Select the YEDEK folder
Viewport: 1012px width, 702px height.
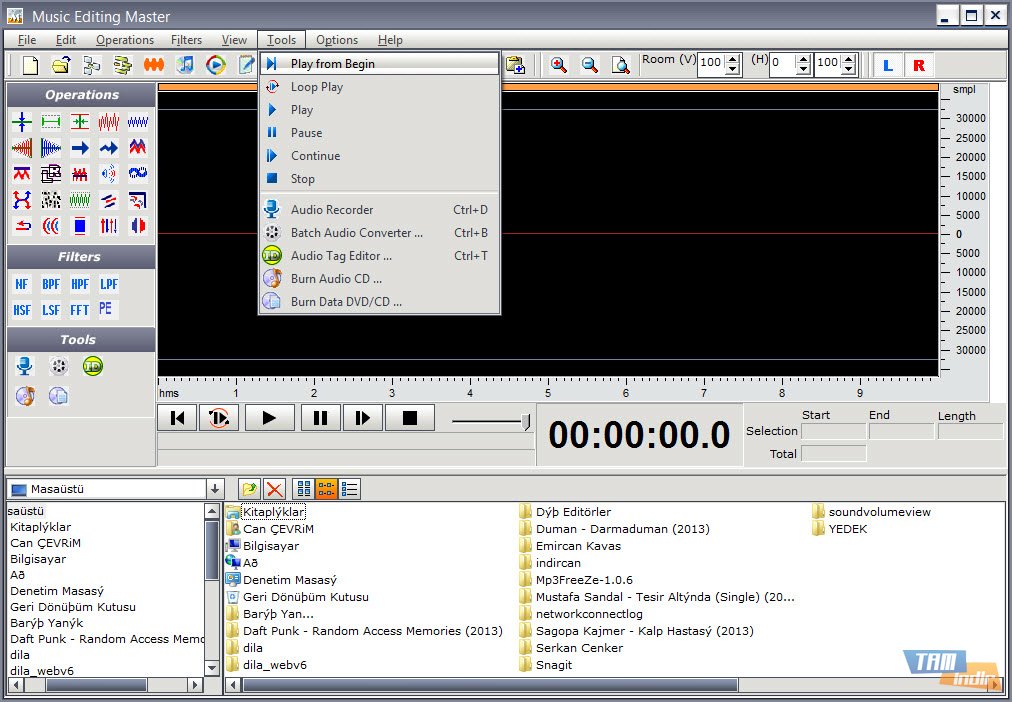coord(840,529)
